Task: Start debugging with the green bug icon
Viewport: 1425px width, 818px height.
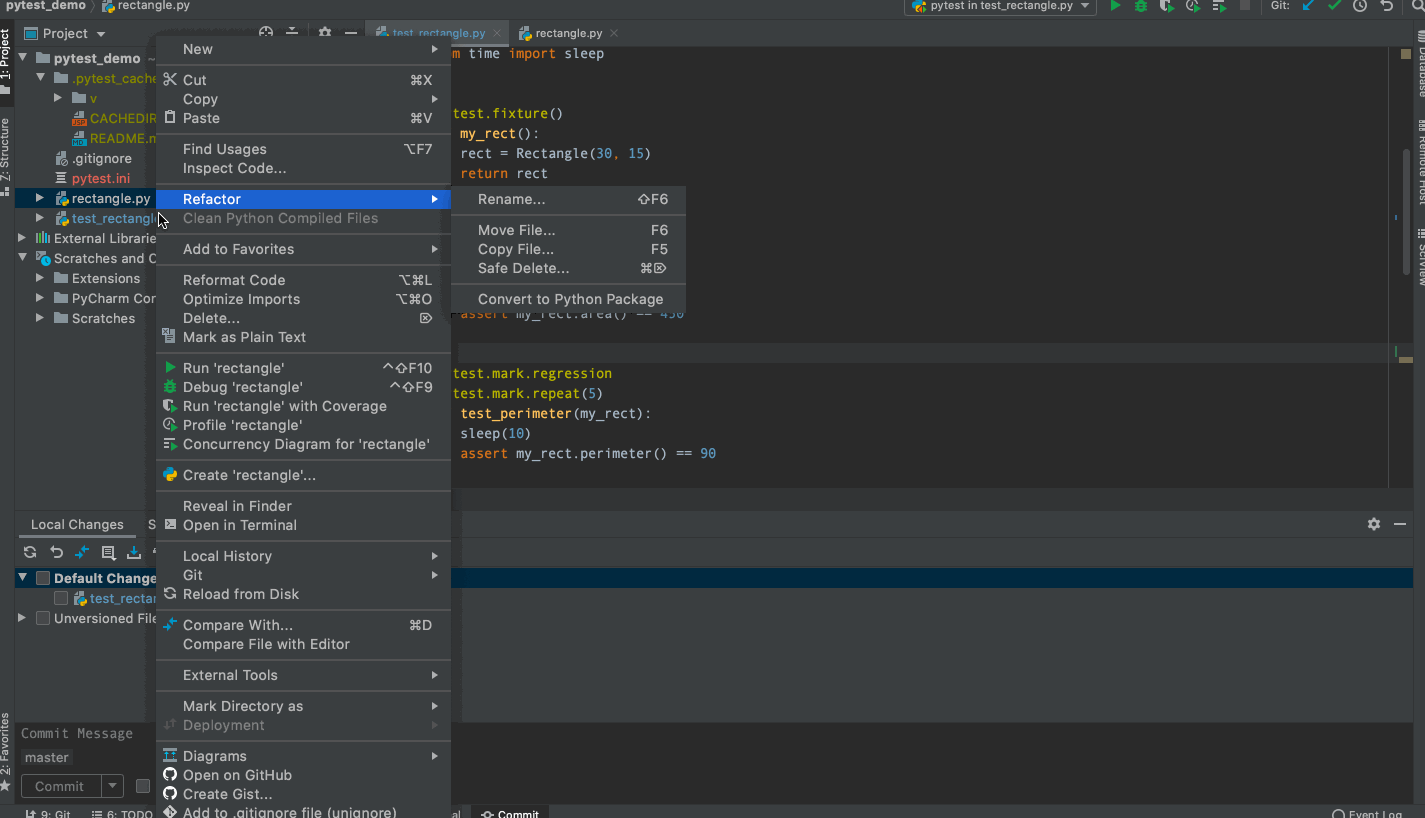Action: (1141, 6)
